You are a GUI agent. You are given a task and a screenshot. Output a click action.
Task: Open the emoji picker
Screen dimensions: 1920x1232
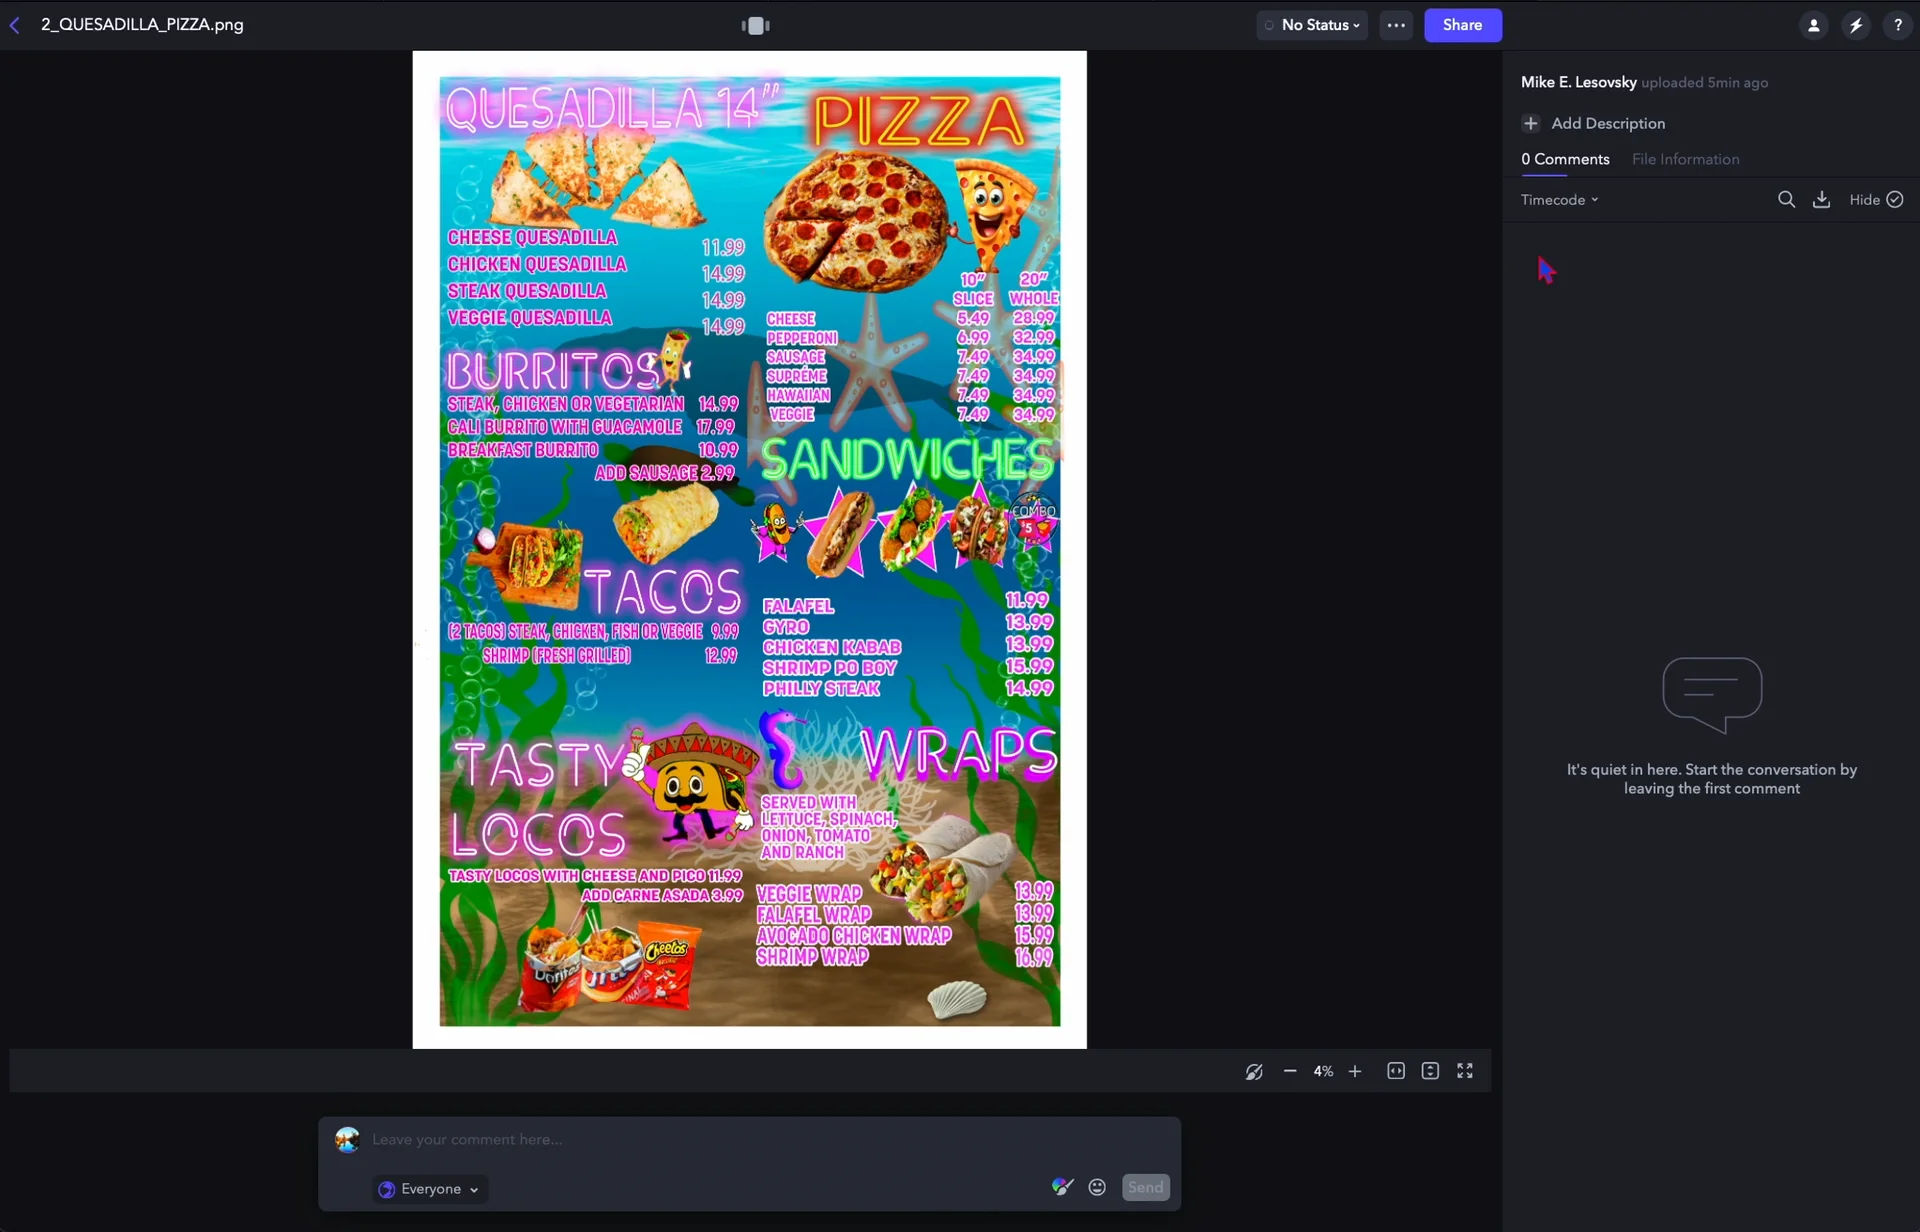click(x=1097, y=1187)
